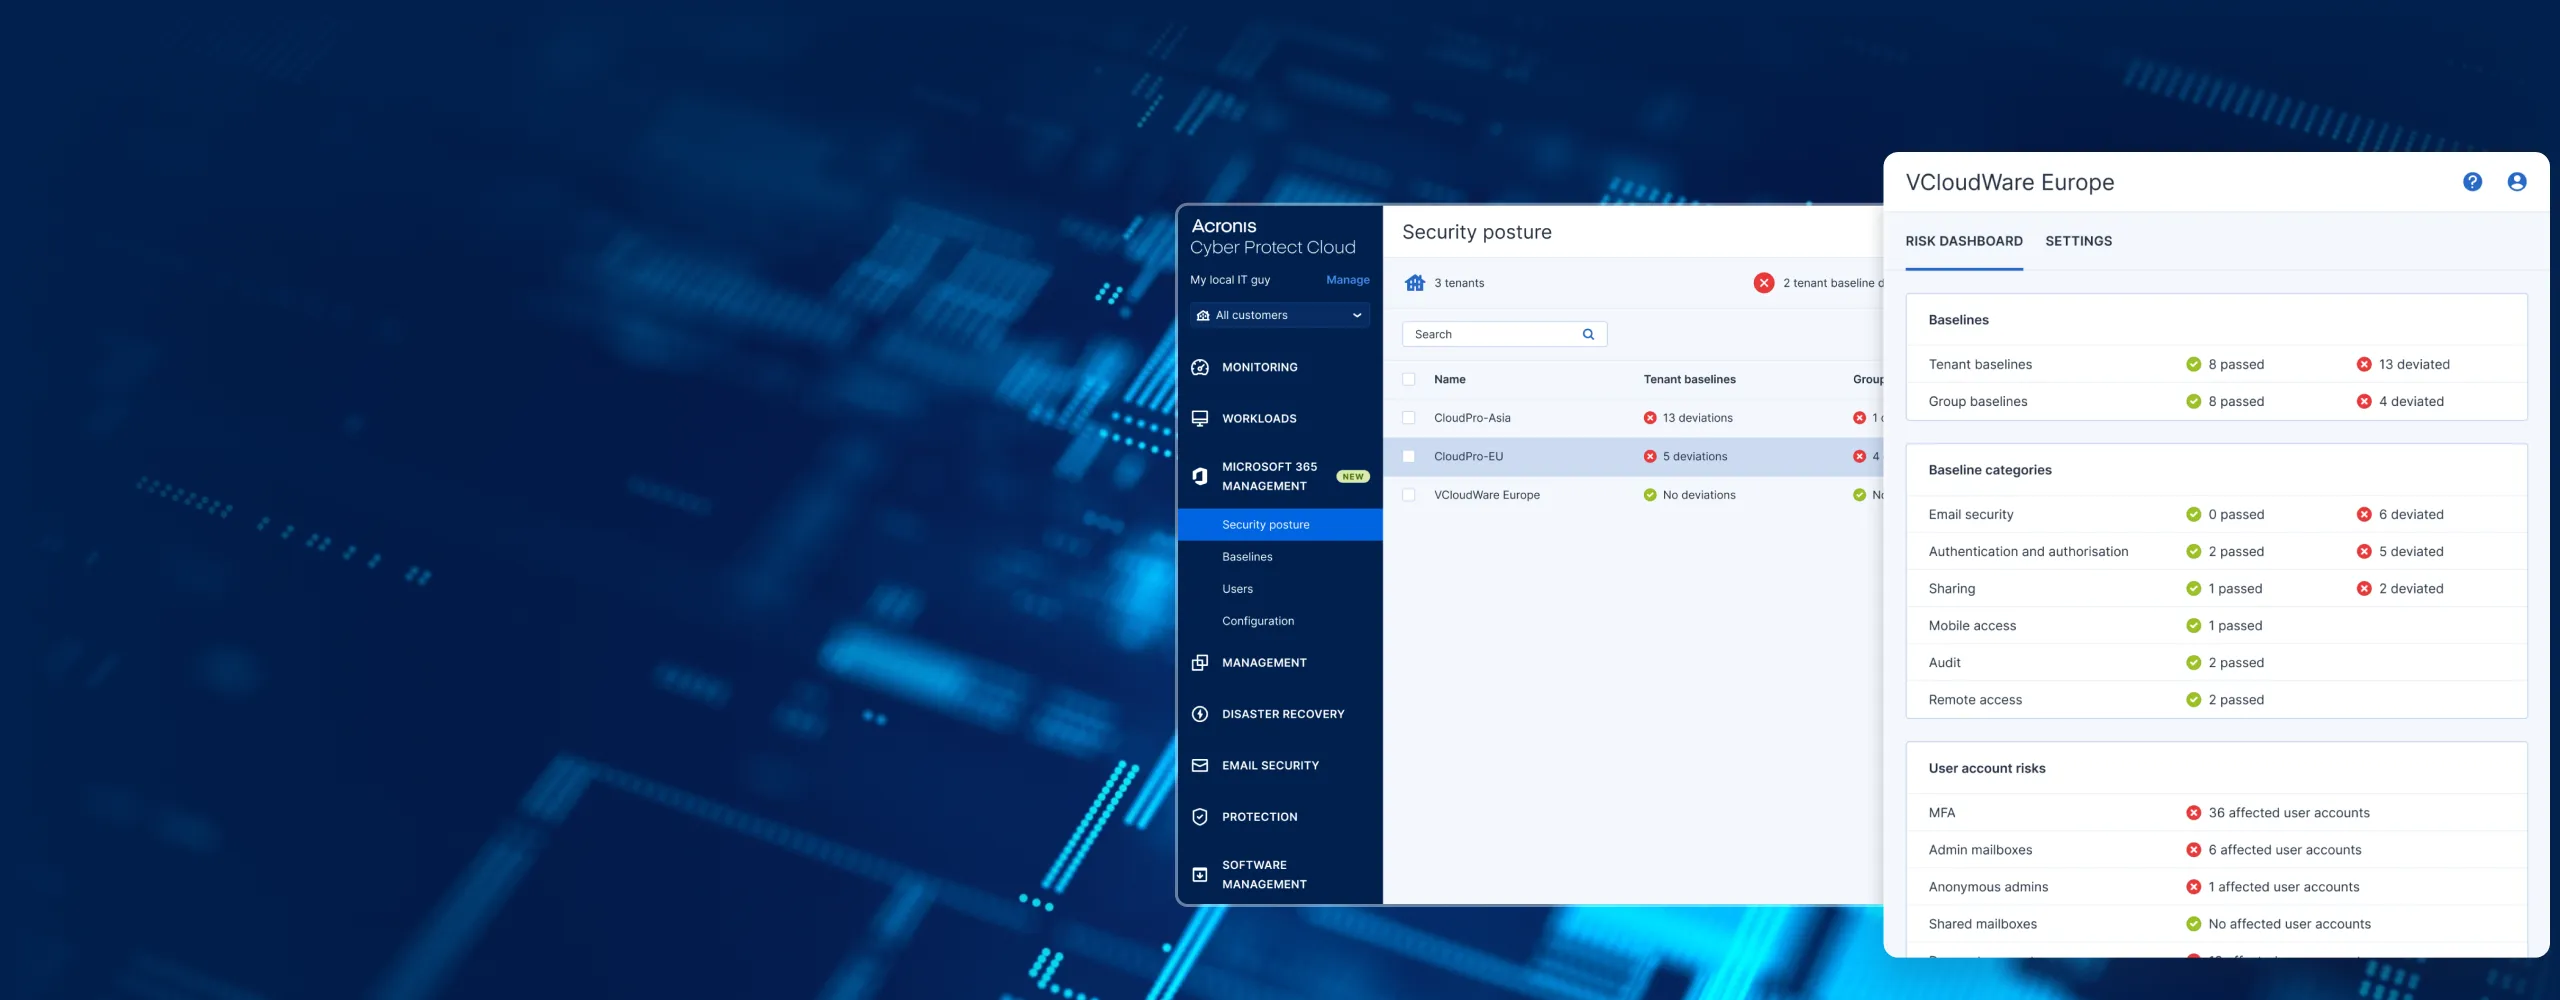Screen dimensions: 2560x1000
Task: Click the Workloads monitor icon
Action: click(1200, 419)
